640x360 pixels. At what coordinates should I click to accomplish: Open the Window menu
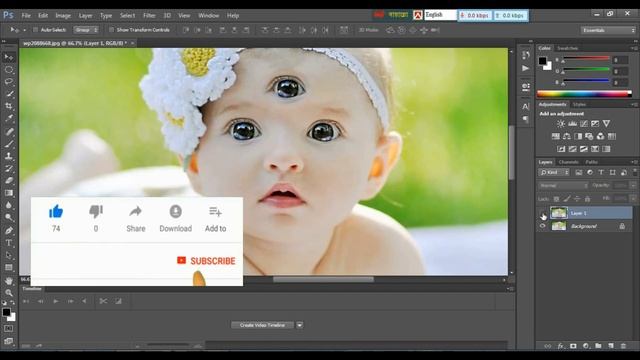point(209,16)
